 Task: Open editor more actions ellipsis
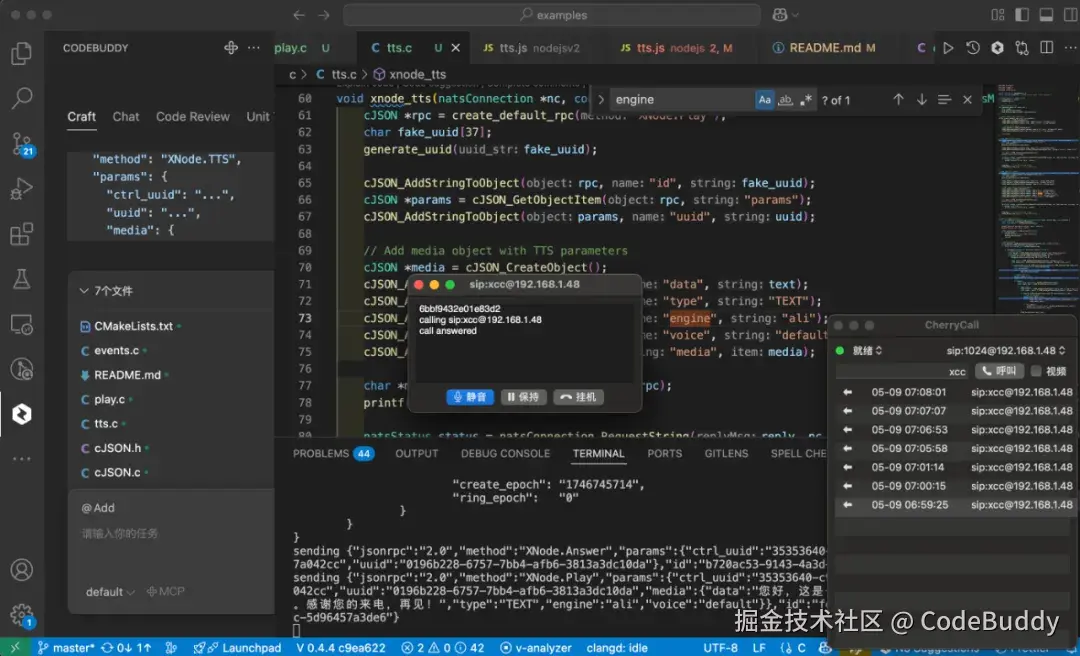coord(1070,48)
